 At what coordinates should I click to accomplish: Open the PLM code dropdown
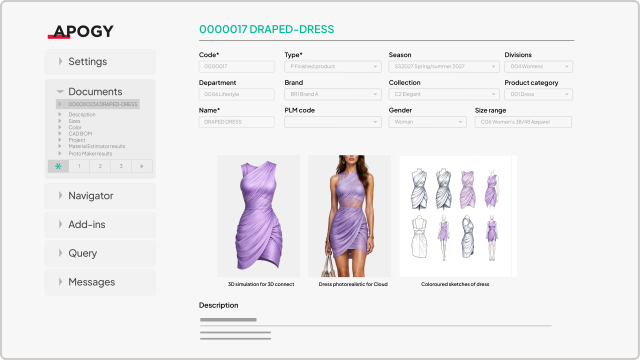tap(333, 122)
